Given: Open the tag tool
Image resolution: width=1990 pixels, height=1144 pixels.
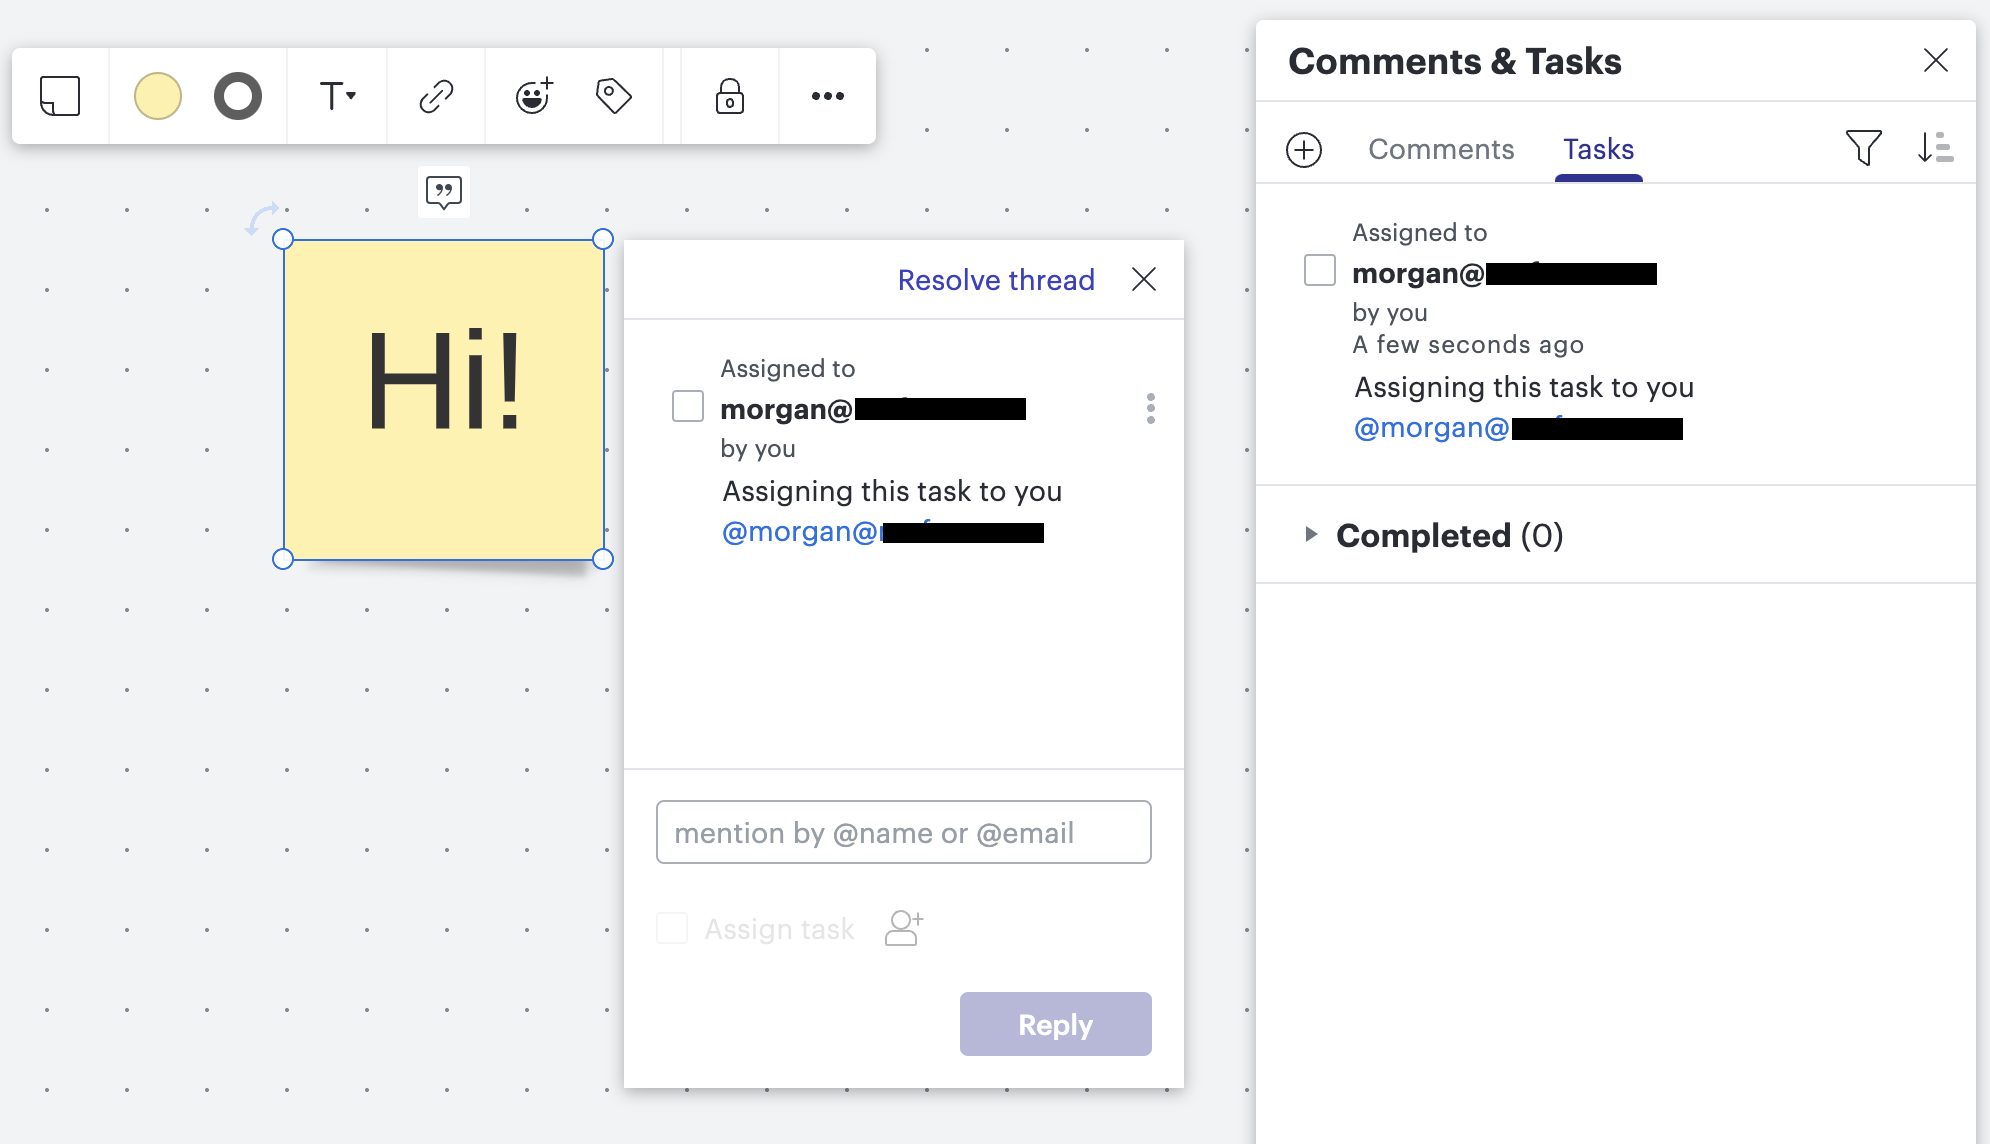Looking at the screenshot, I should (614, 96).
